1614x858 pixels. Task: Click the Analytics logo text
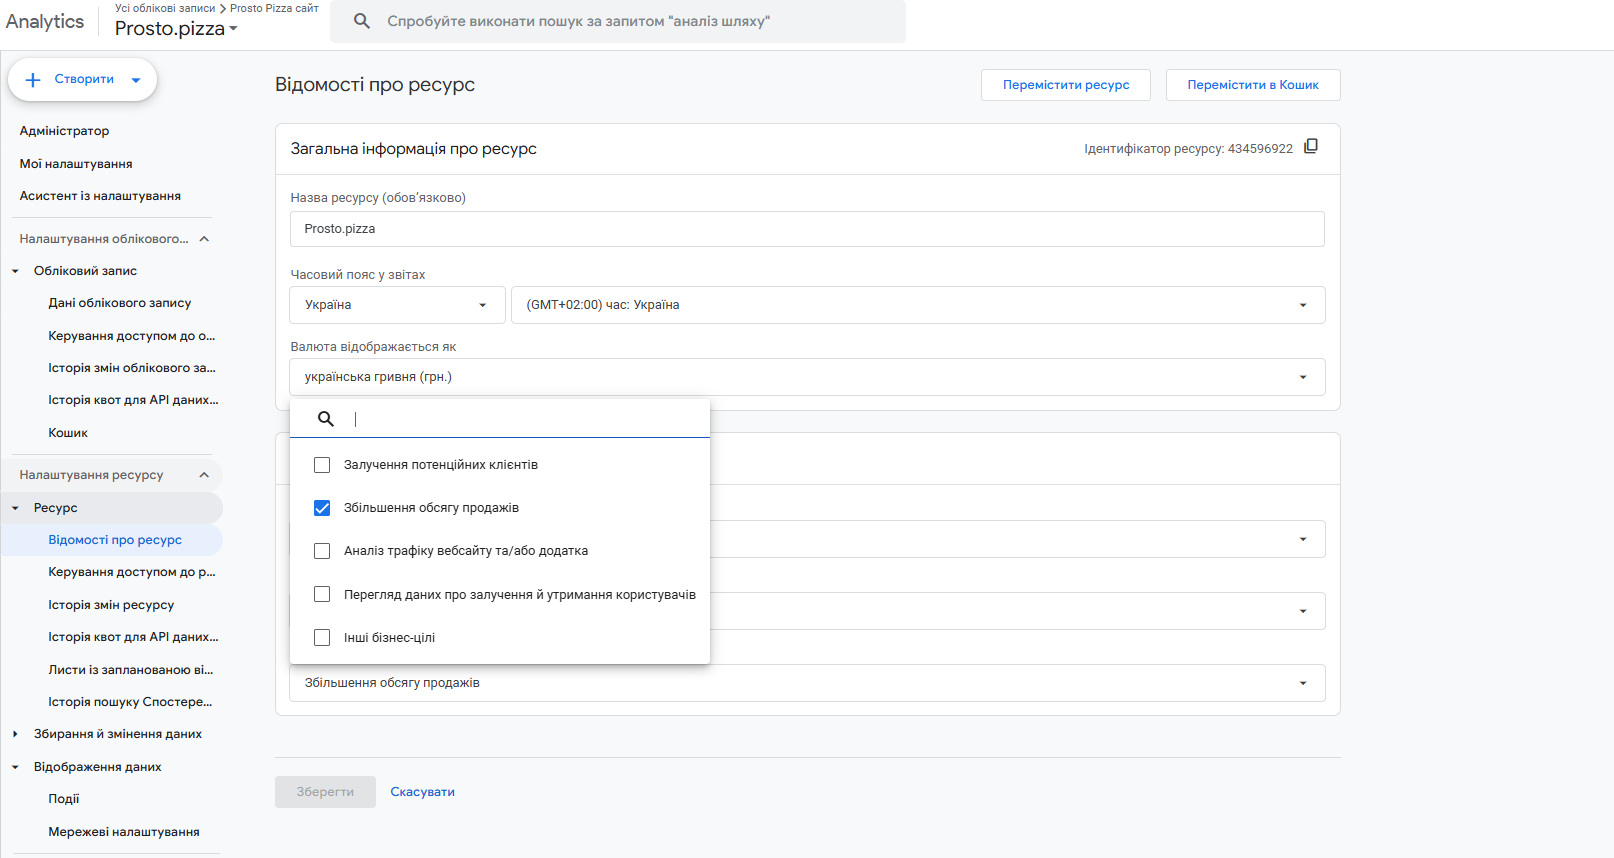pyautogui.click(x=45, y=22)
